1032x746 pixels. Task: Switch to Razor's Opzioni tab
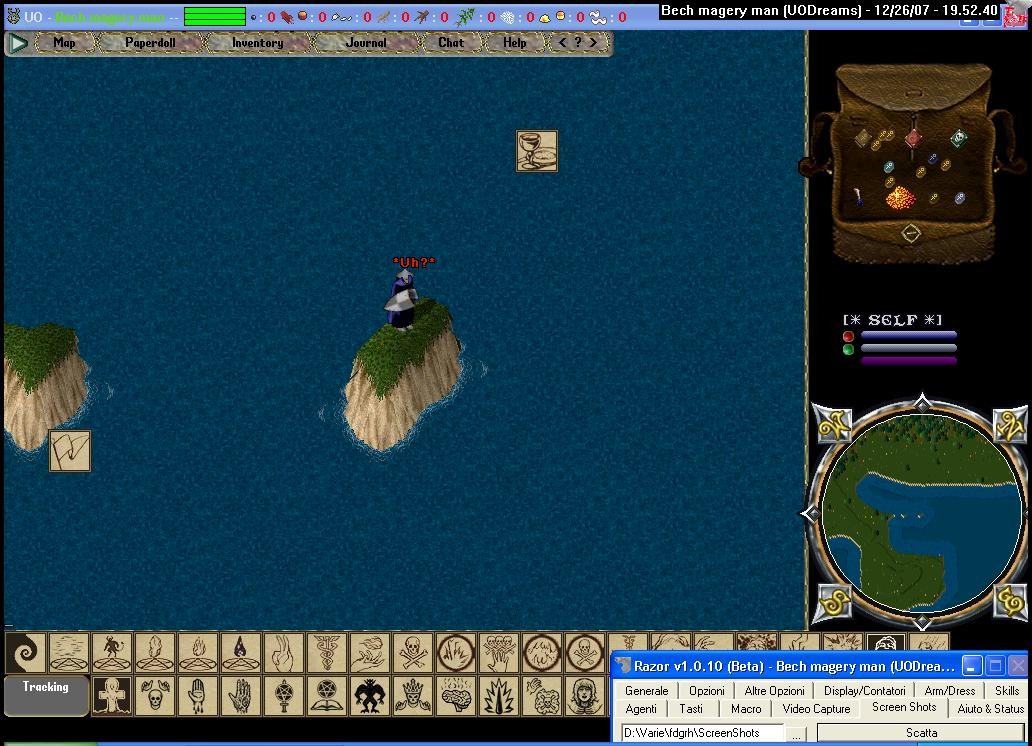(x=707, y=691)
